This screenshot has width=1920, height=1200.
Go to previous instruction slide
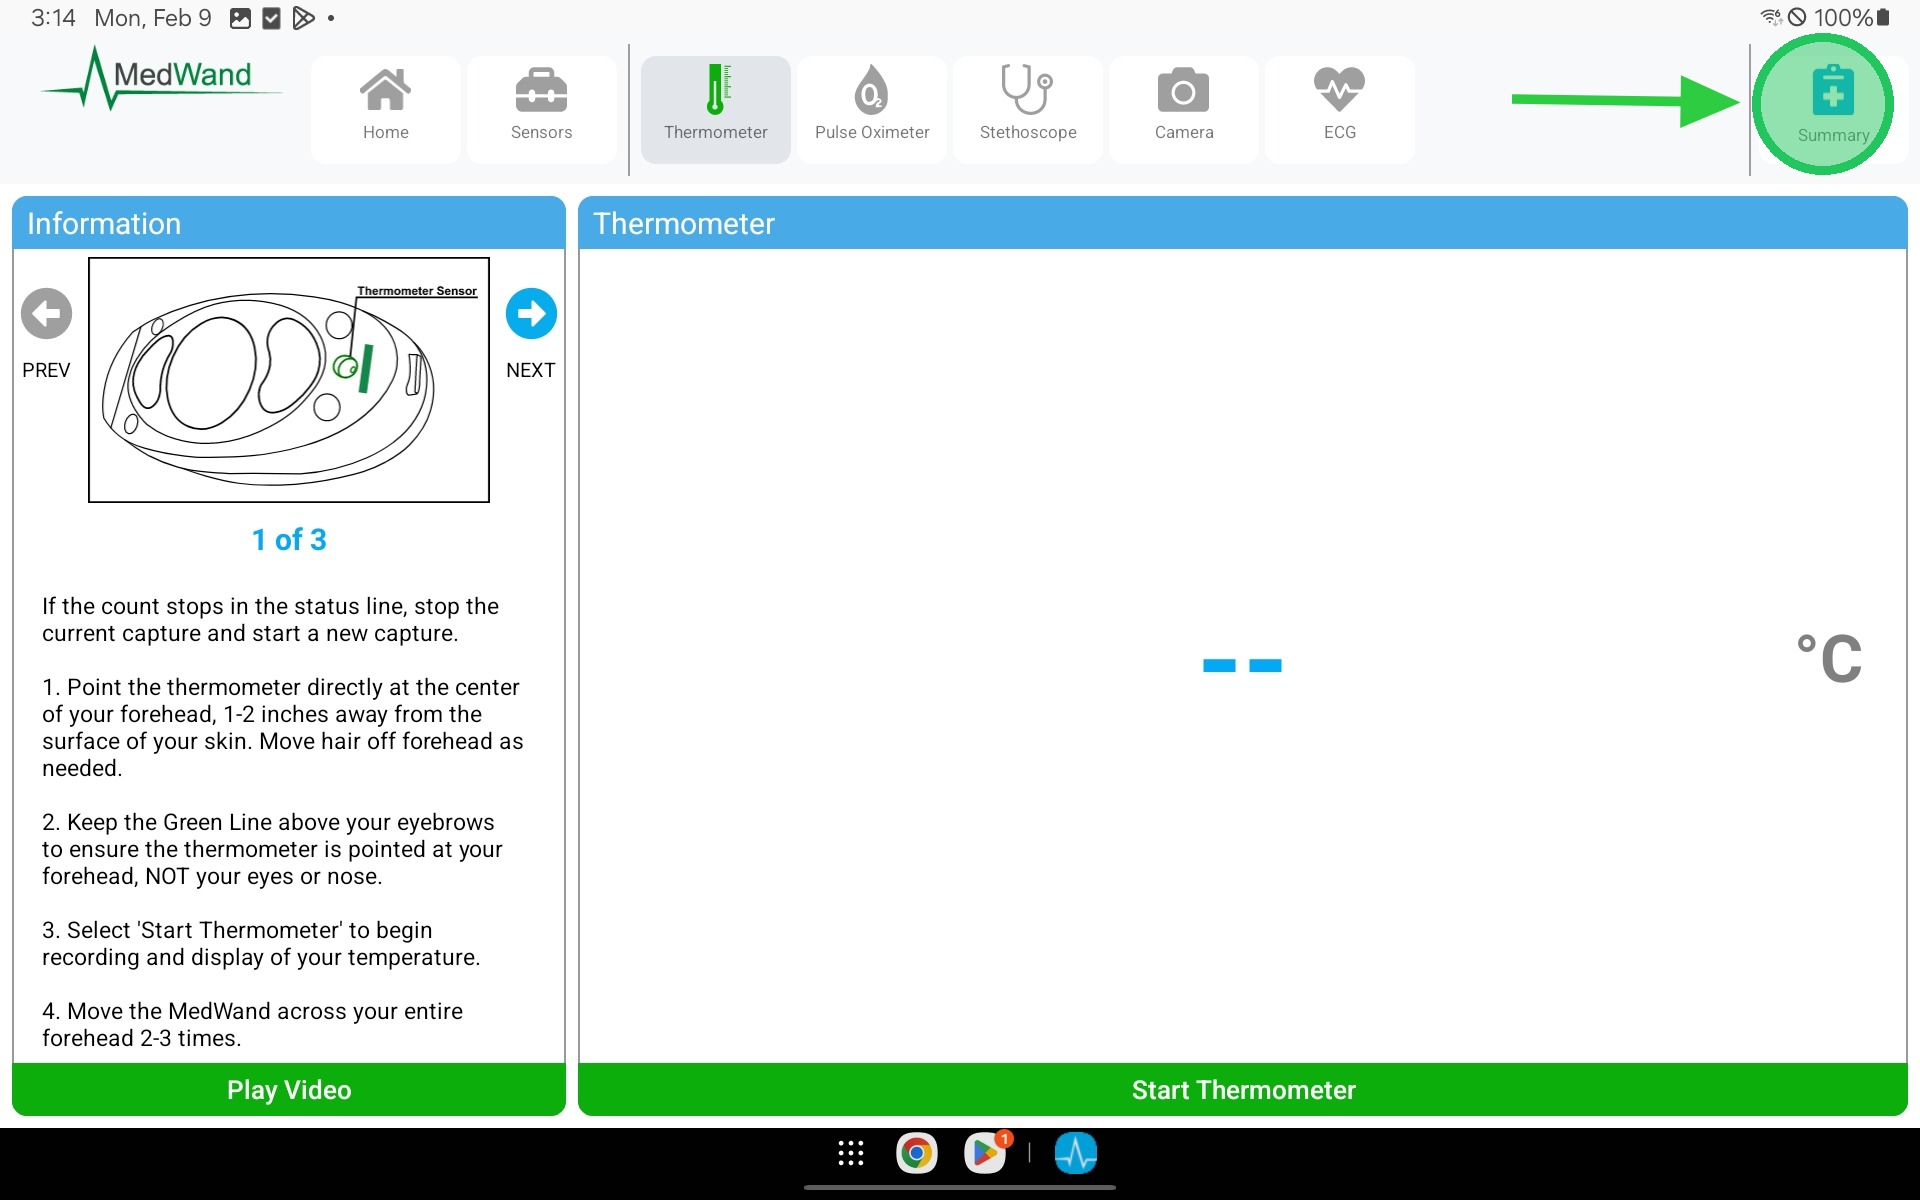[46, 315]
